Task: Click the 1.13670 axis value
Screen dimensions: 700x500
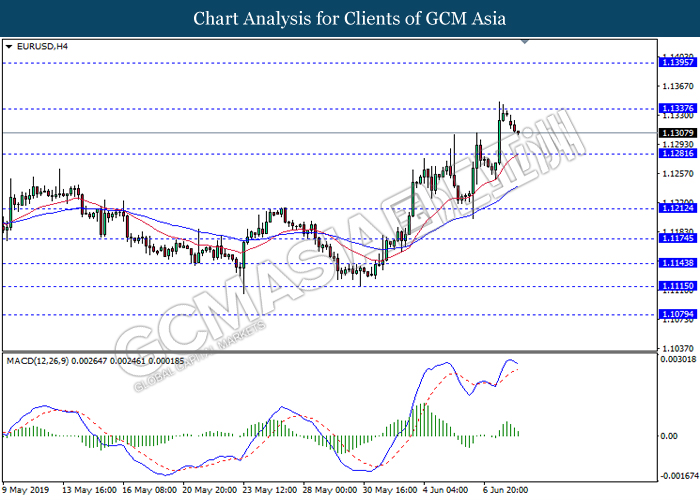Action: click(x=678, y=86)
